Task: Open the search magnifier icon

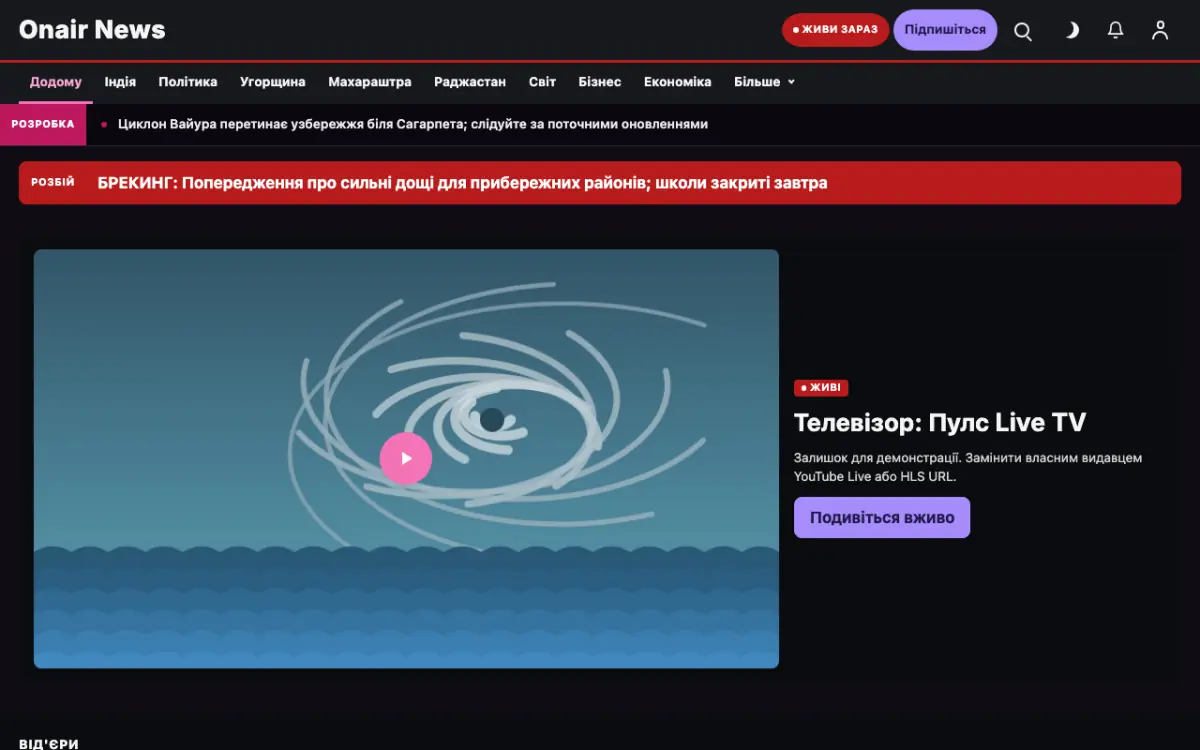Action: pyautogui.click(x=1023, y=30)
